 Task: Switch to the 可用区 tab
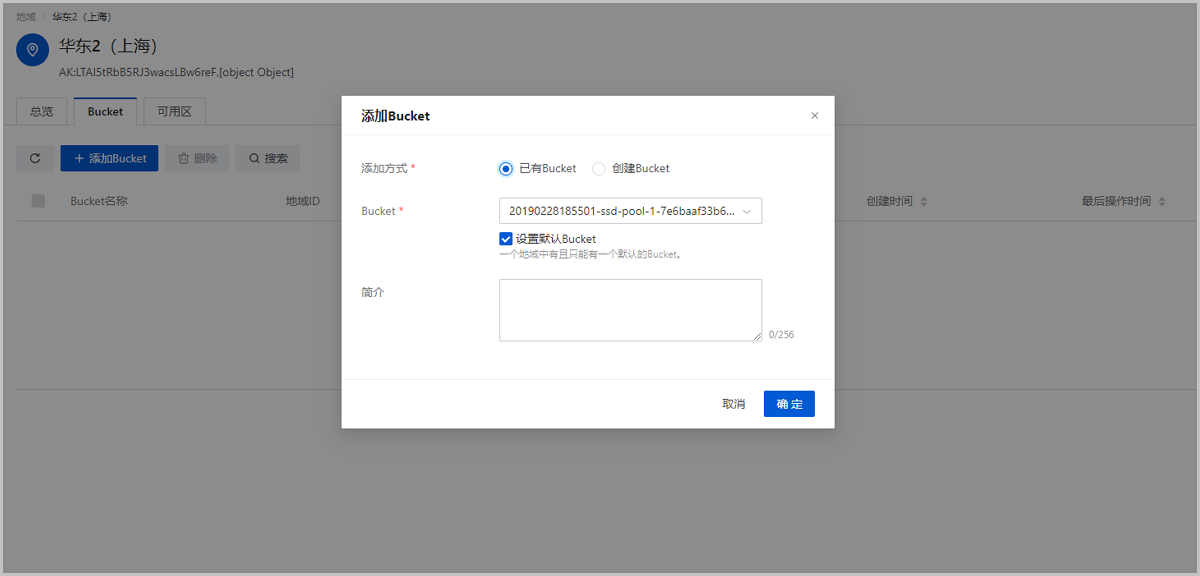coord(174,112)
